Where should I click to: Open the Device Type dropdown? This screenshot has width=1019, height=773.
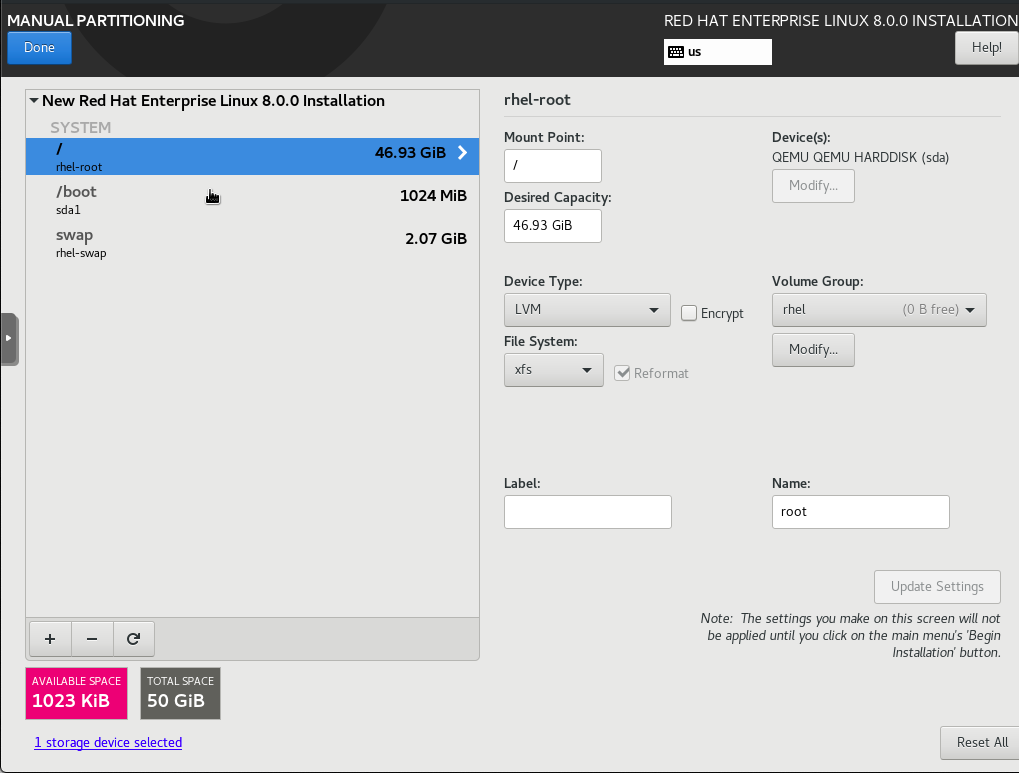587,309
